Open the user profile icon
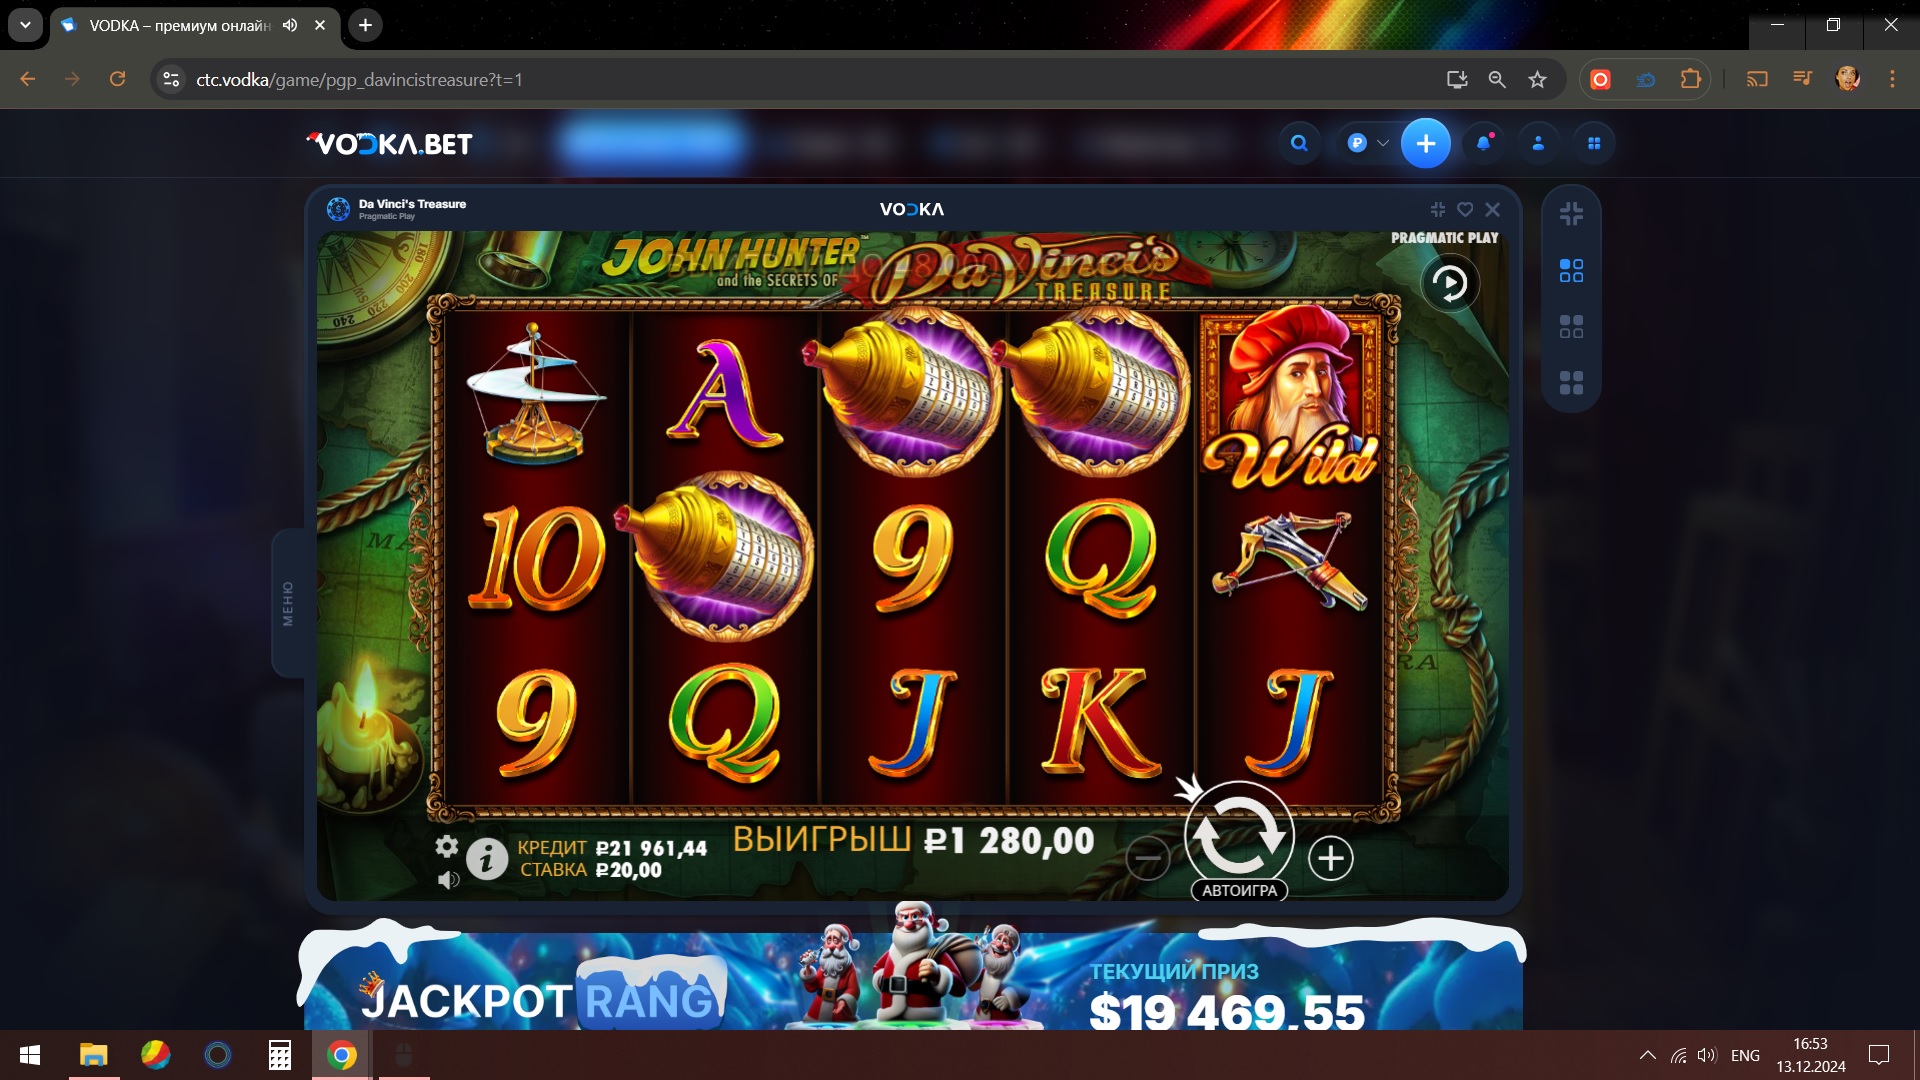Viewport: 1920px width, 1080px height. click(1538, 143)
